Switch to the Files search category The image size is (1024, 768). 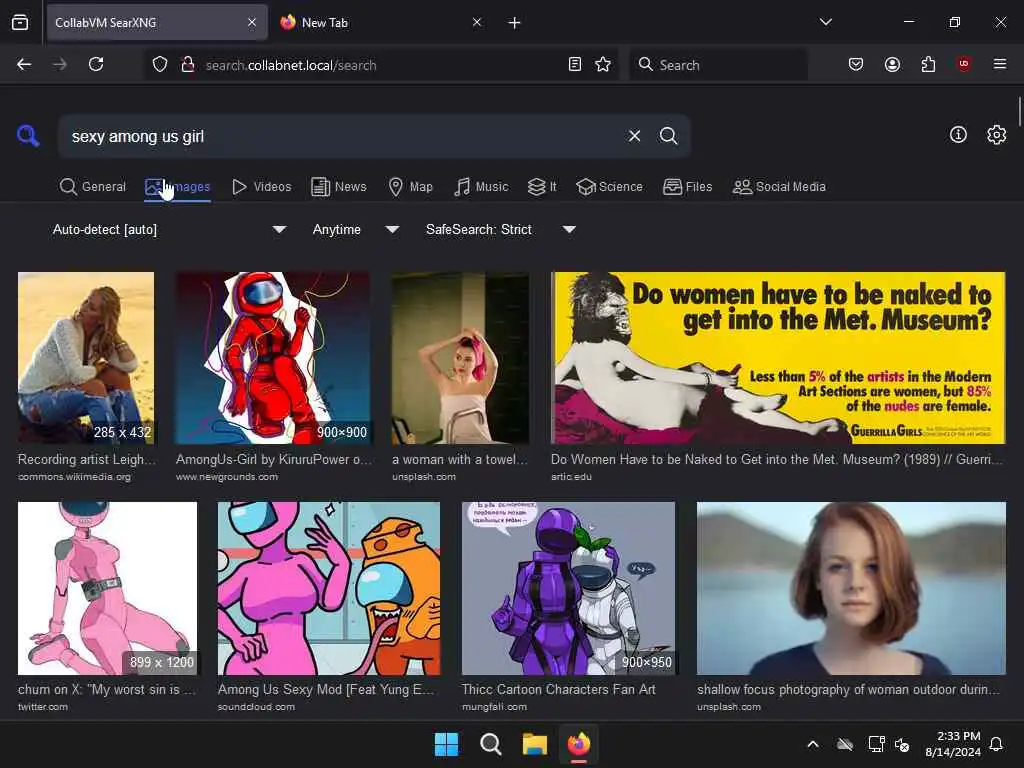[687, 187]
